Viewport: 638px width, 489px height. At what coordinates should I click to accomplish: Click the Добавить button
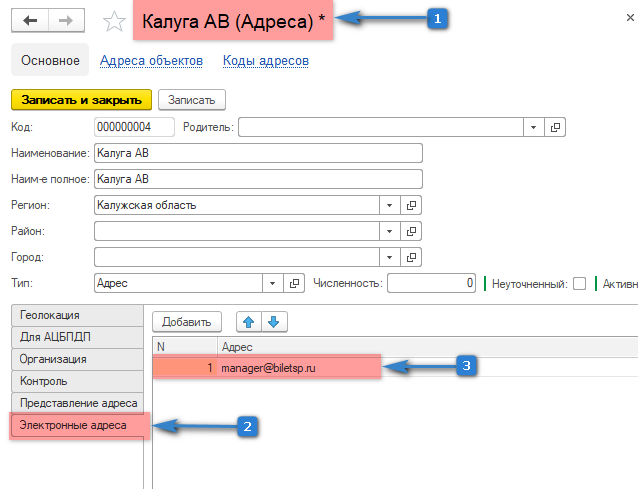click(187, 321)
